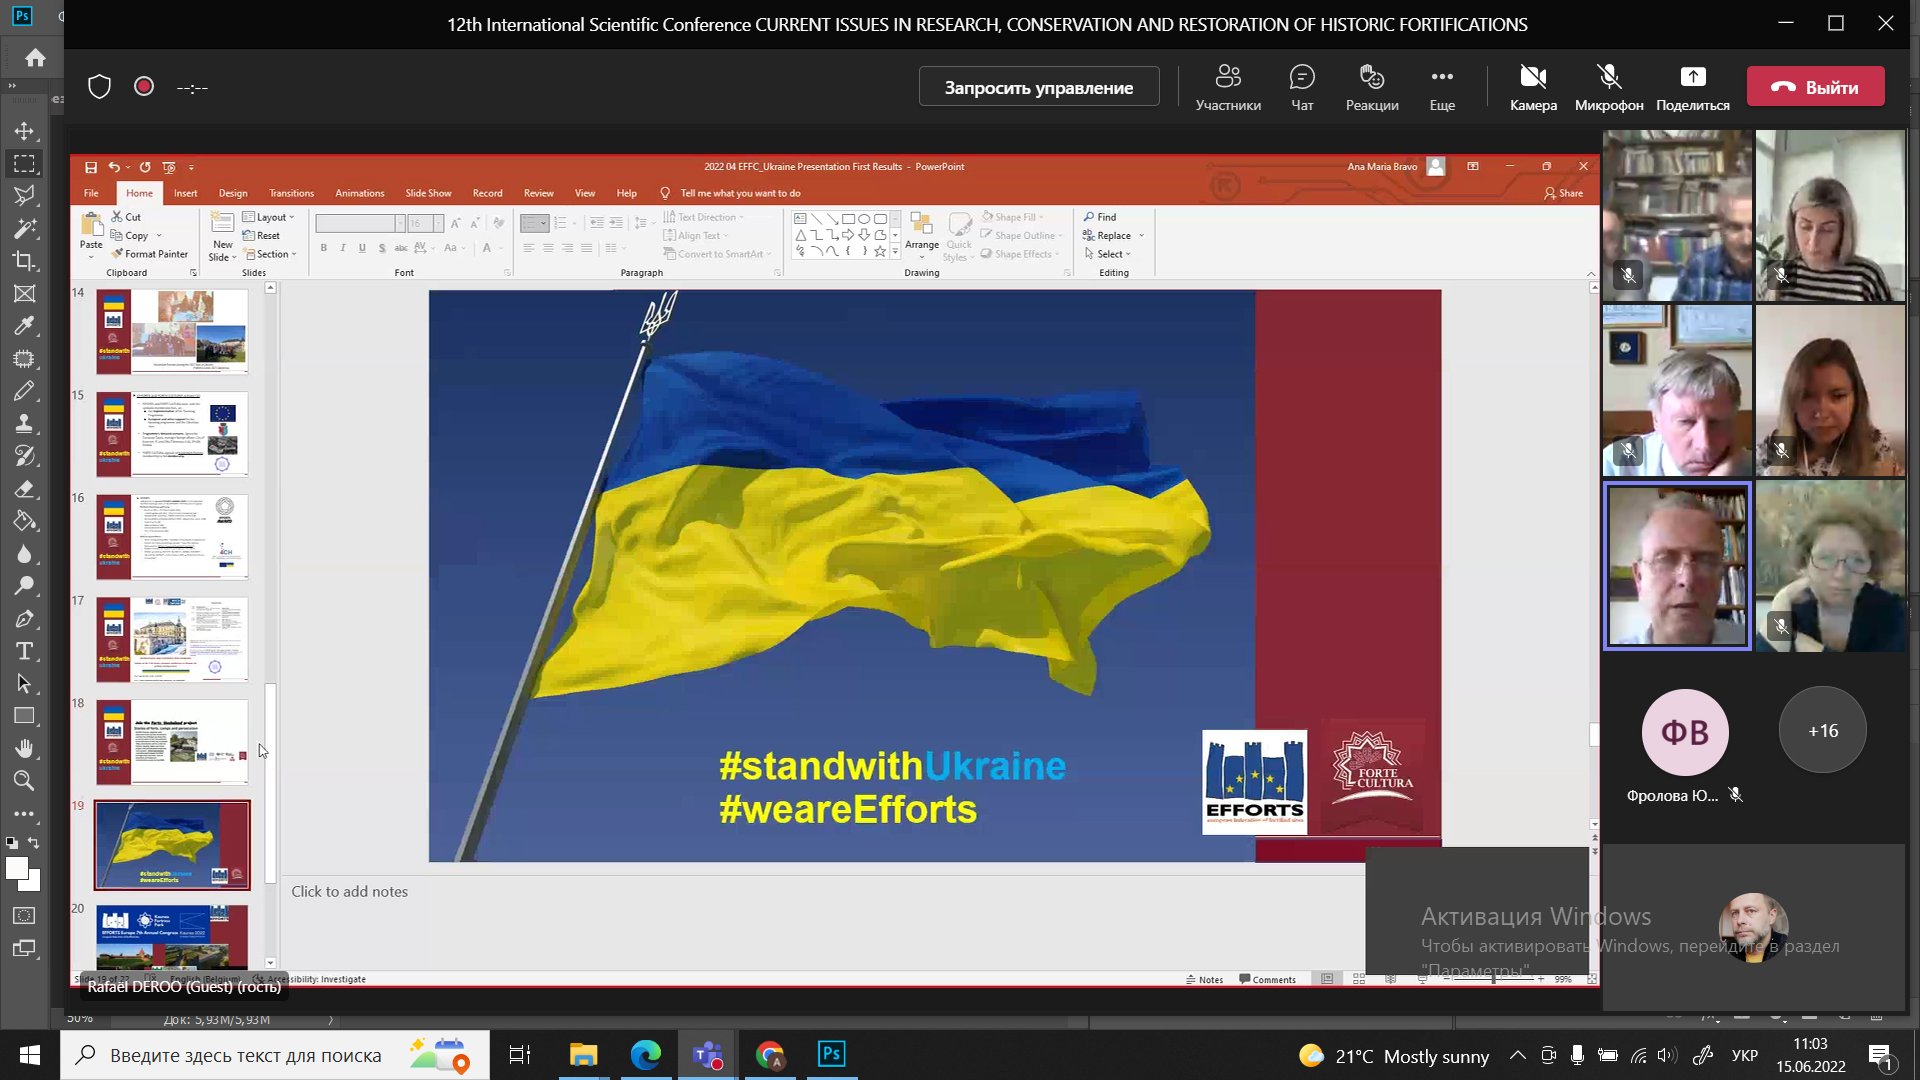
Task: Leave the meeting with the red button
Action: [1816, 87]
